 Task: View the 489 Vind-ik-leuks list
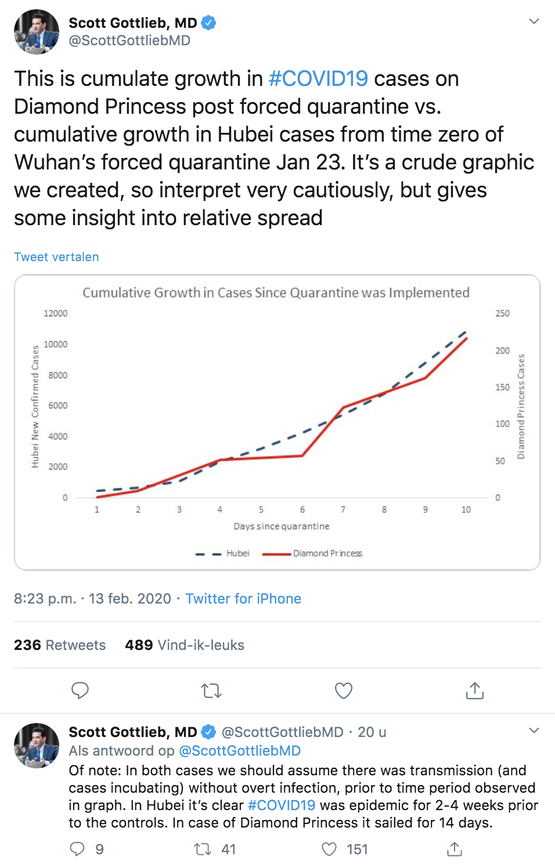[185, 645]
